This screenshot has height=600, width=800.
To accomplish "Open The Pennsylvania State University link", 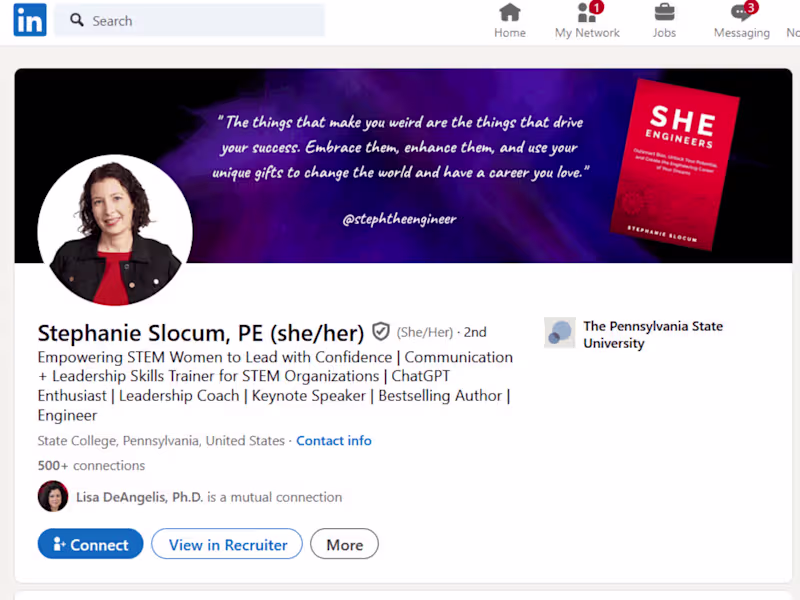I will [x=653, y=334].
